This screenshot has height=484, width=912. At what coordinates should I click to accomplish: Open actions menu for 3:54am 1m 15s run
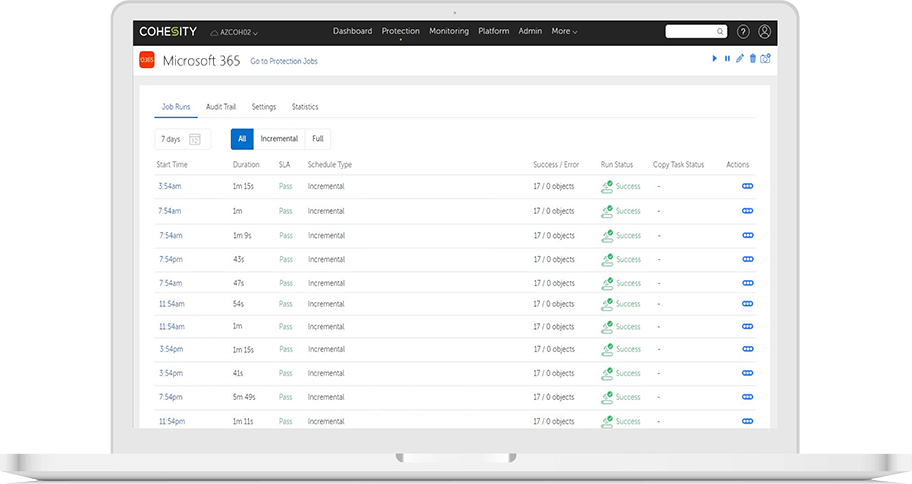coord(747,186)
